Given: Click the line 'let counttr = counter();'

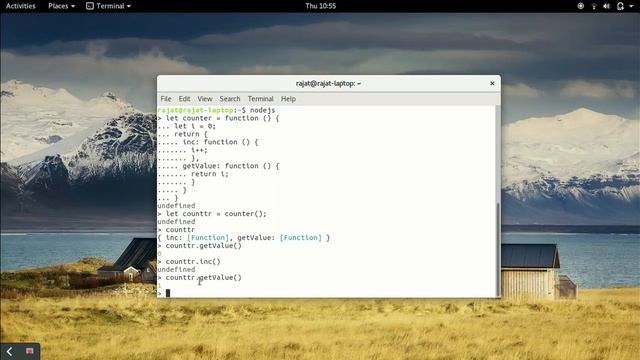Looking at the screenshot, I should point(216,214).
